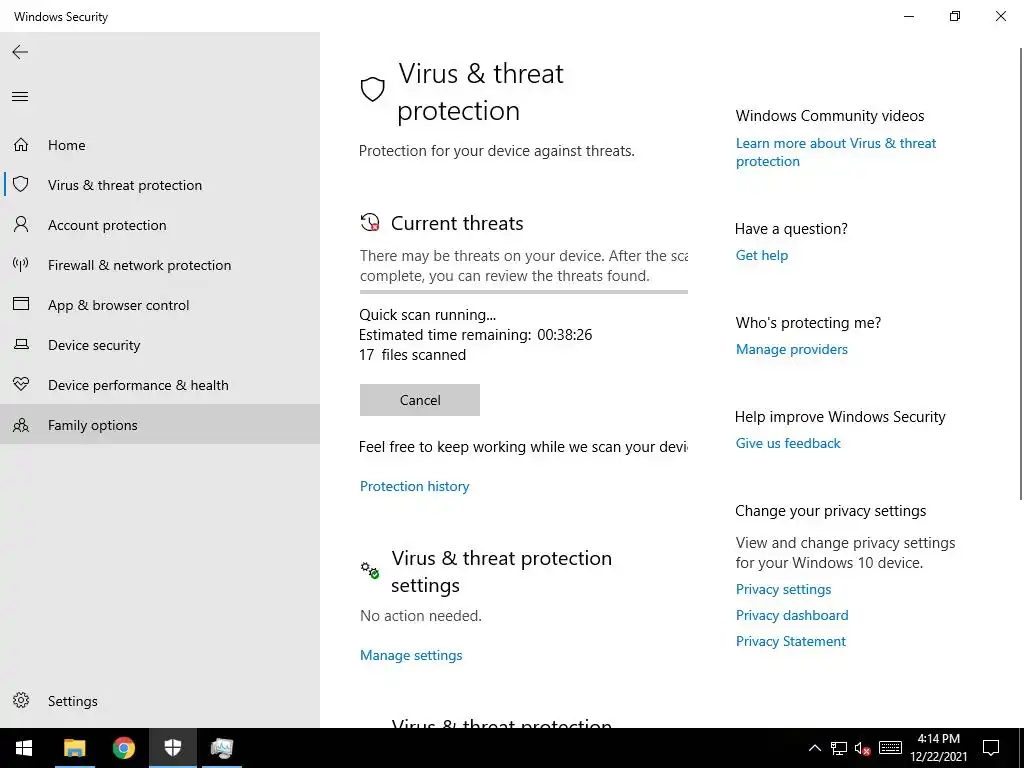The image size is (1024, 768).
Task: Click the scan progress bar
Action: [x=524, y=292]
